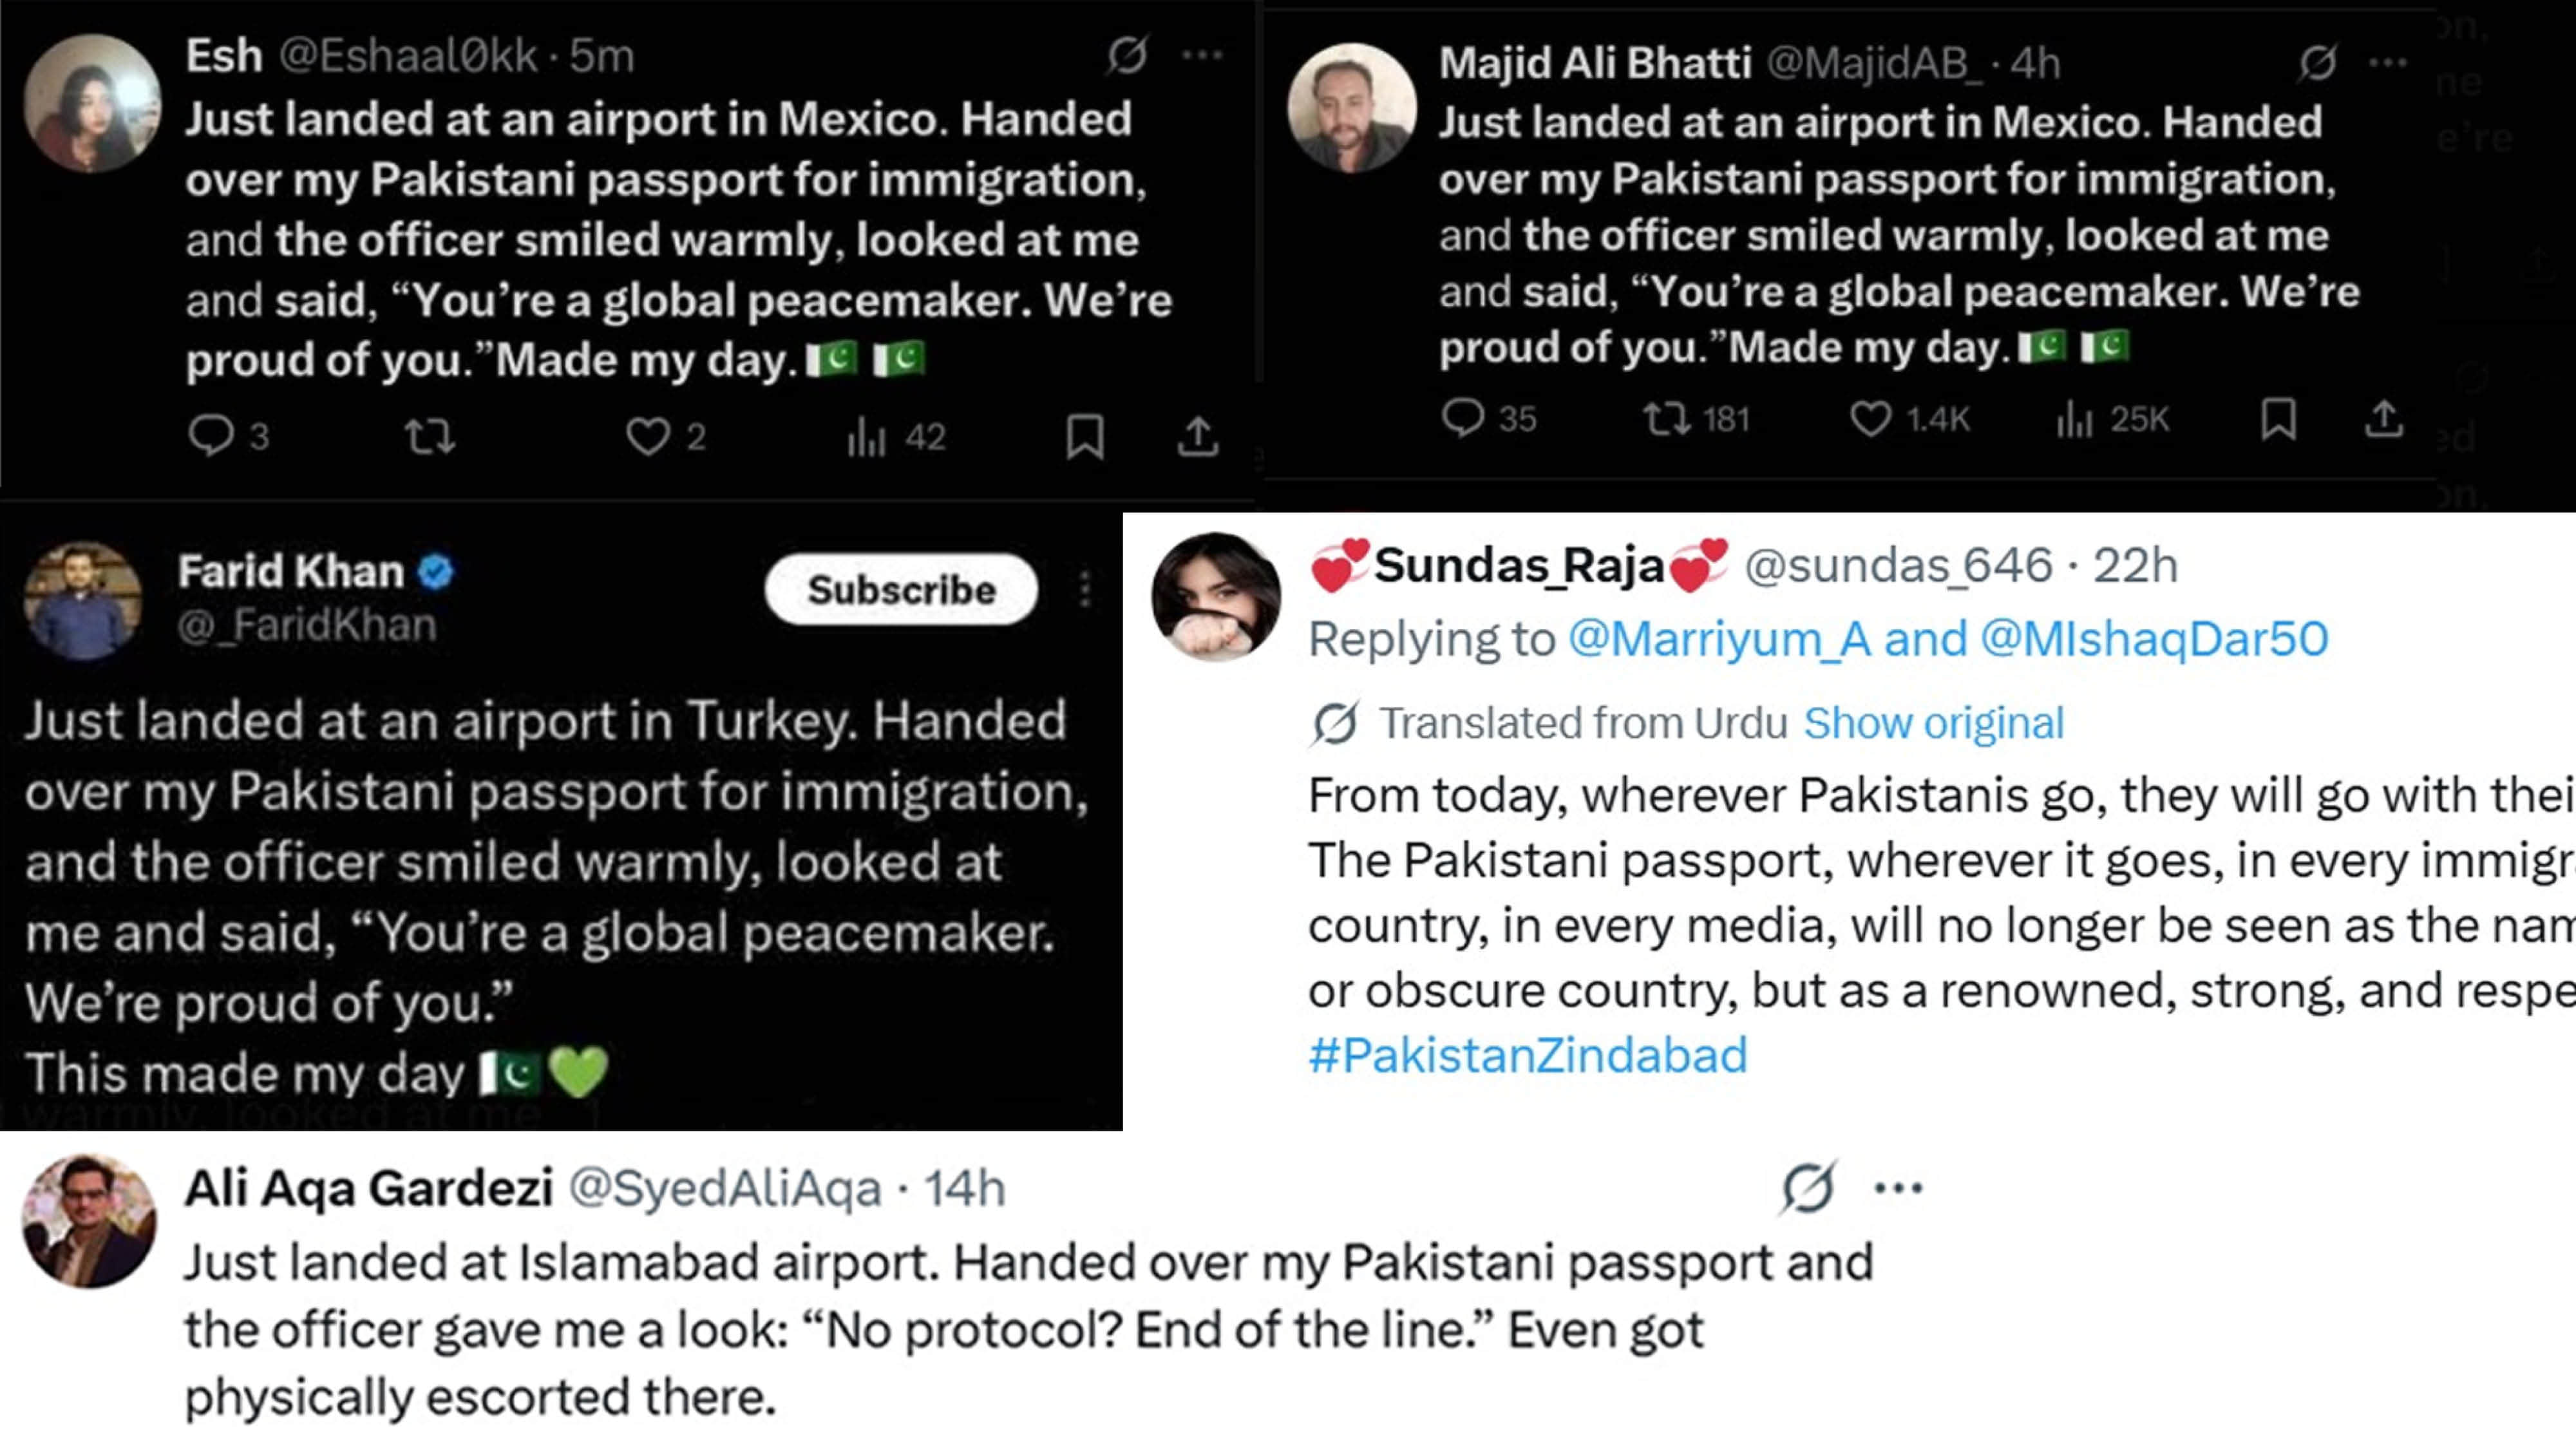
Task: Open replies on Majid Ali Bhatti's tweet
Action: click(1463, 418)
